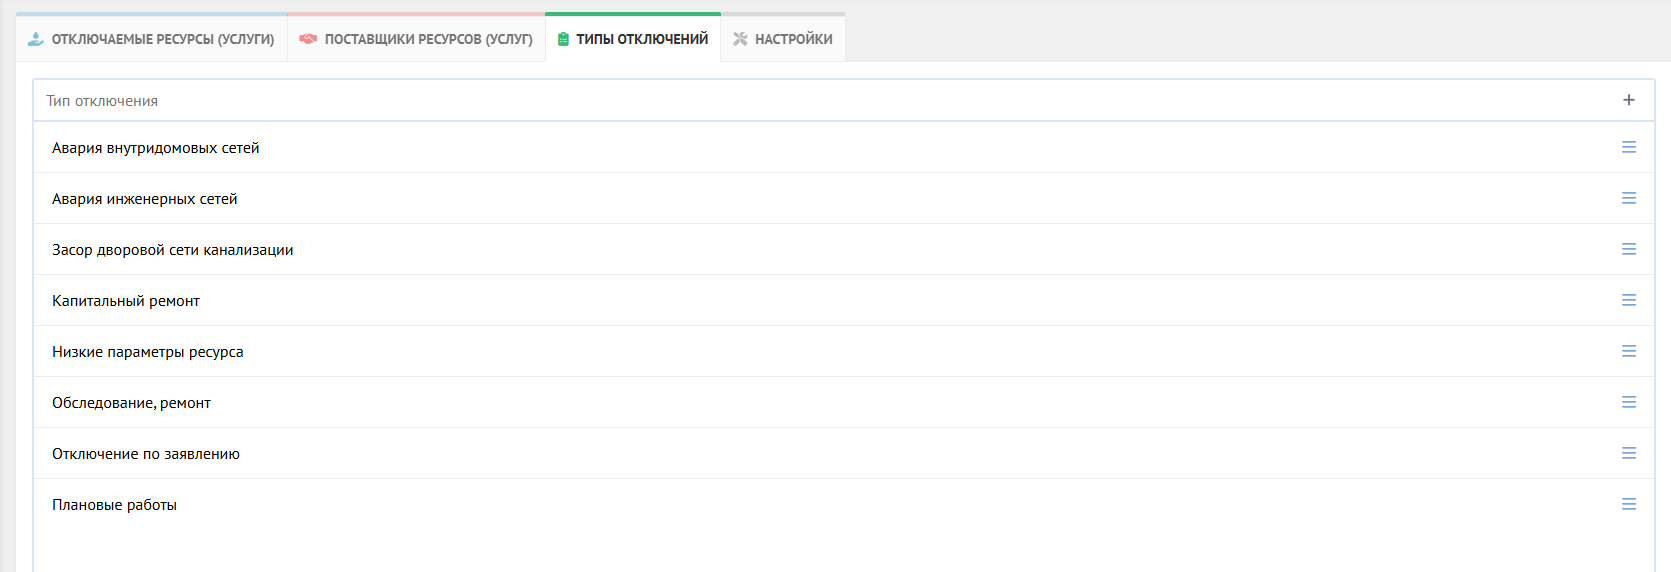Open menu icon for Авария внутридомовых сетей
Image resolution: width=1671 pixels, height=572 pixels.
click(1628, 147)
